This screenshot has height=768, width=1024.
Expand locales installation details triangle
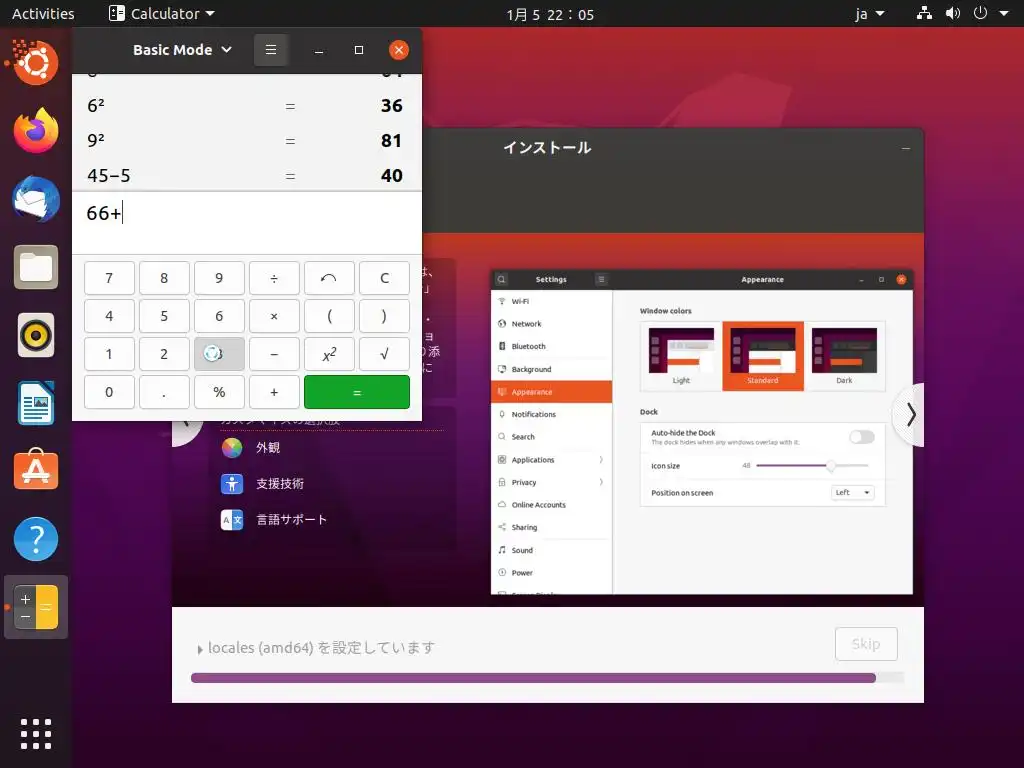[x=200, y=649]
